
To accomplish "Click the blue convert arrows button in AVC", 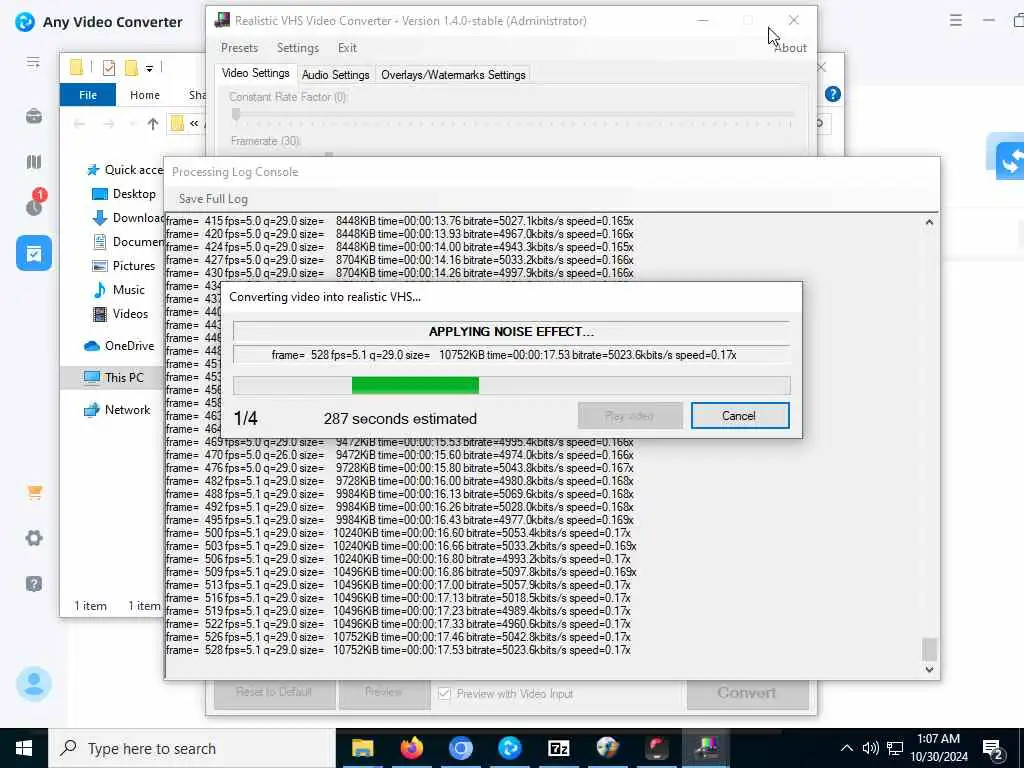I will 1010,161.
